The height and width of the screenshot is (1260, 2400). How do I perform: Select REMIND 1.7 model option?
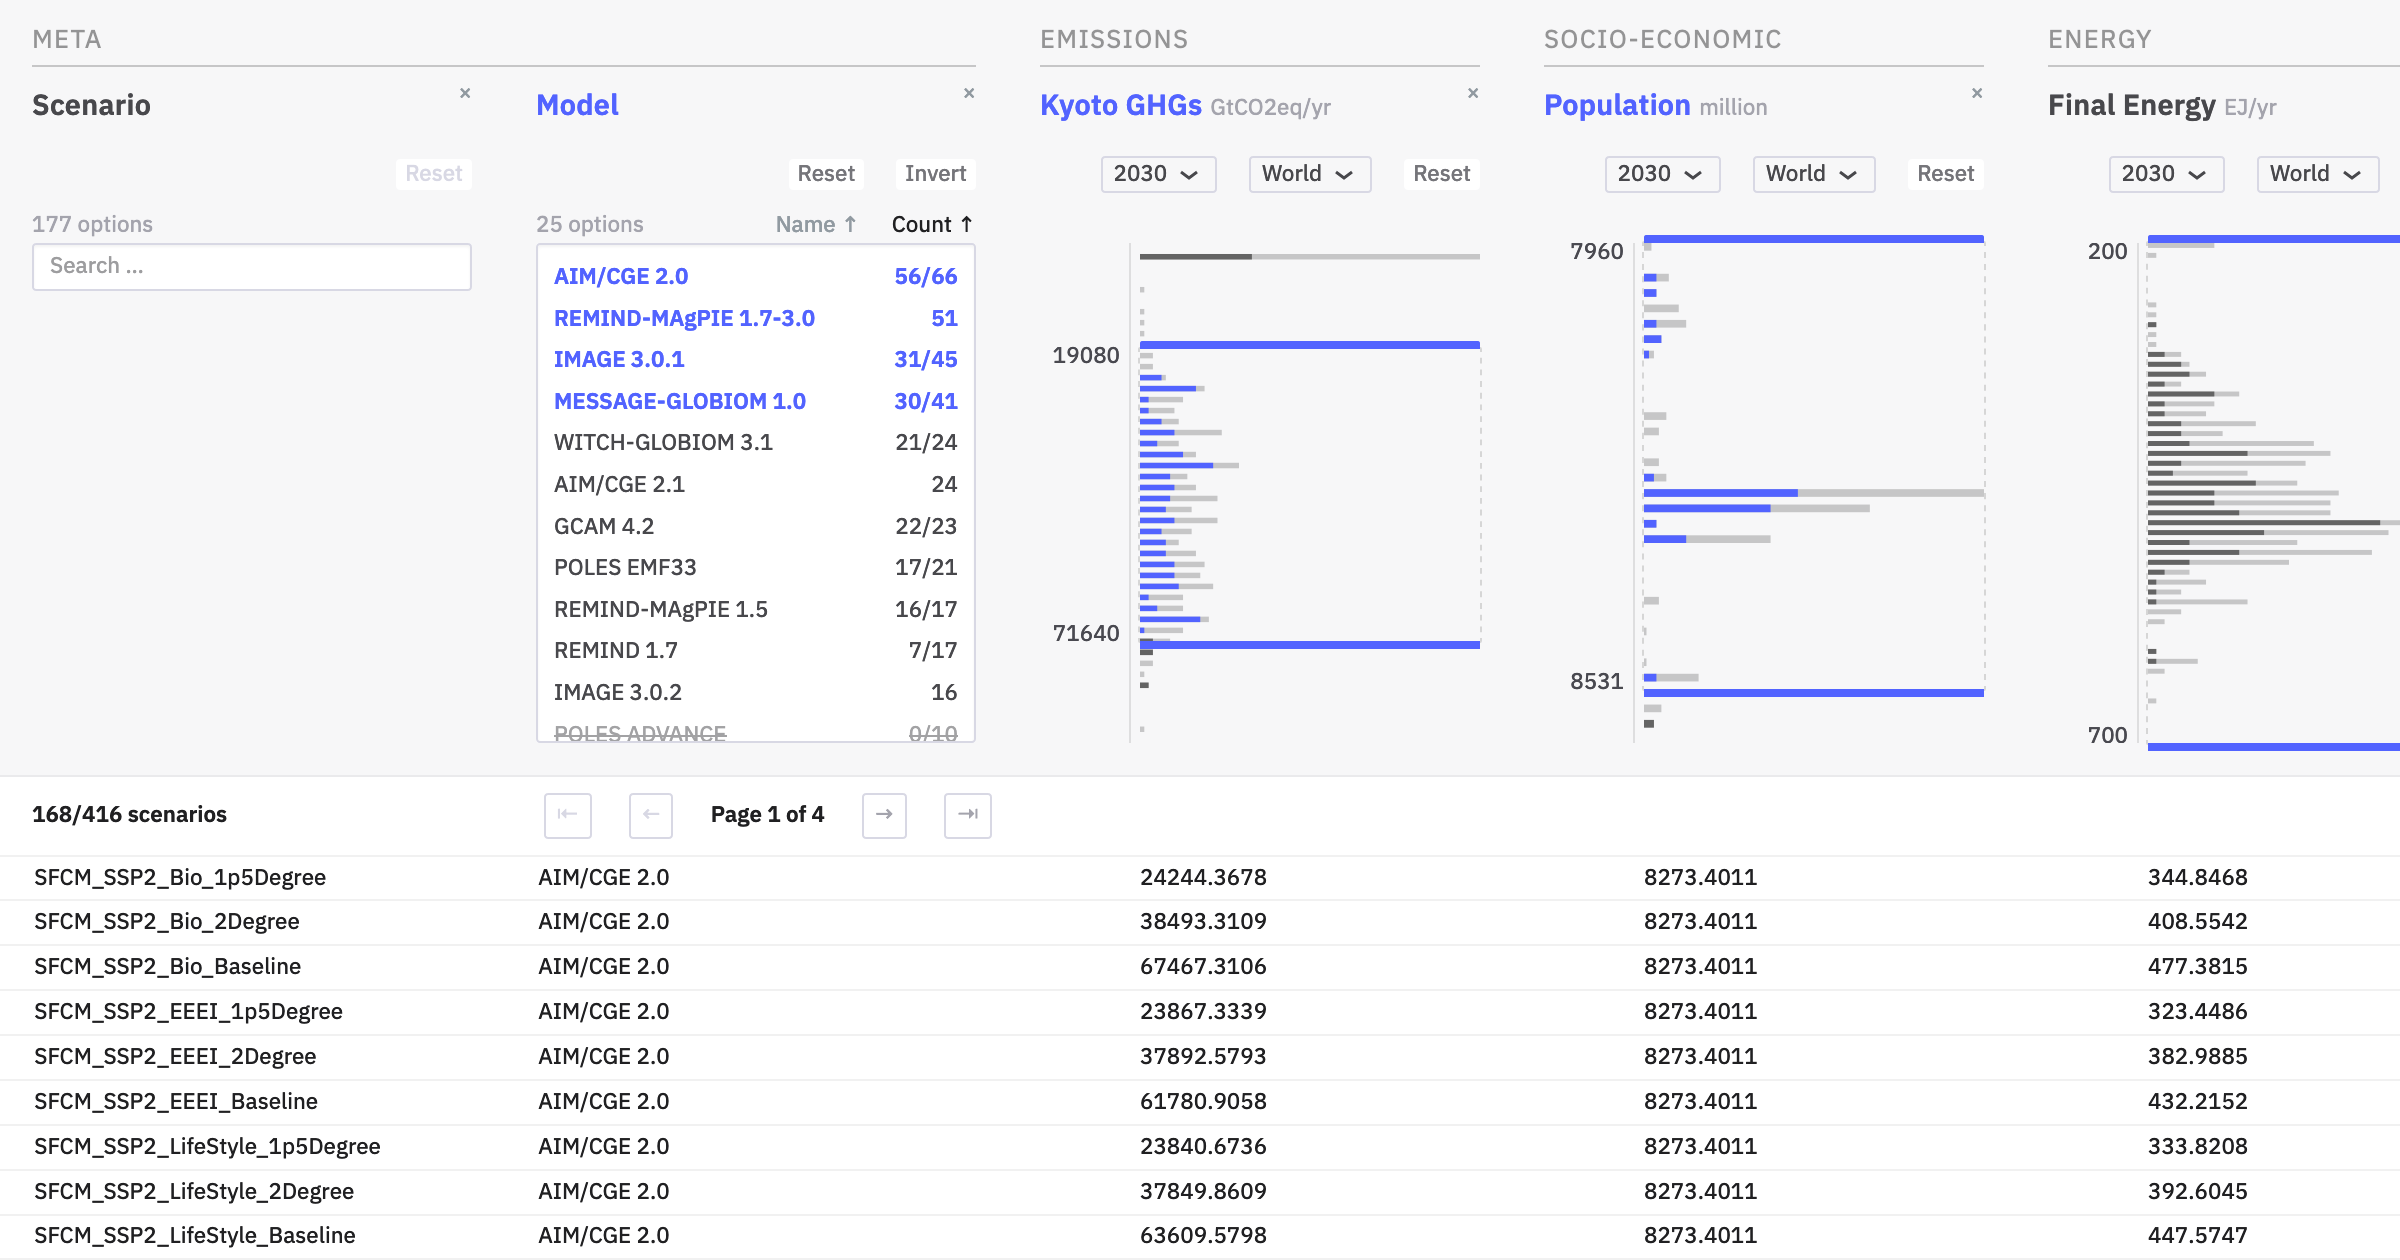[x=756, y=650]
